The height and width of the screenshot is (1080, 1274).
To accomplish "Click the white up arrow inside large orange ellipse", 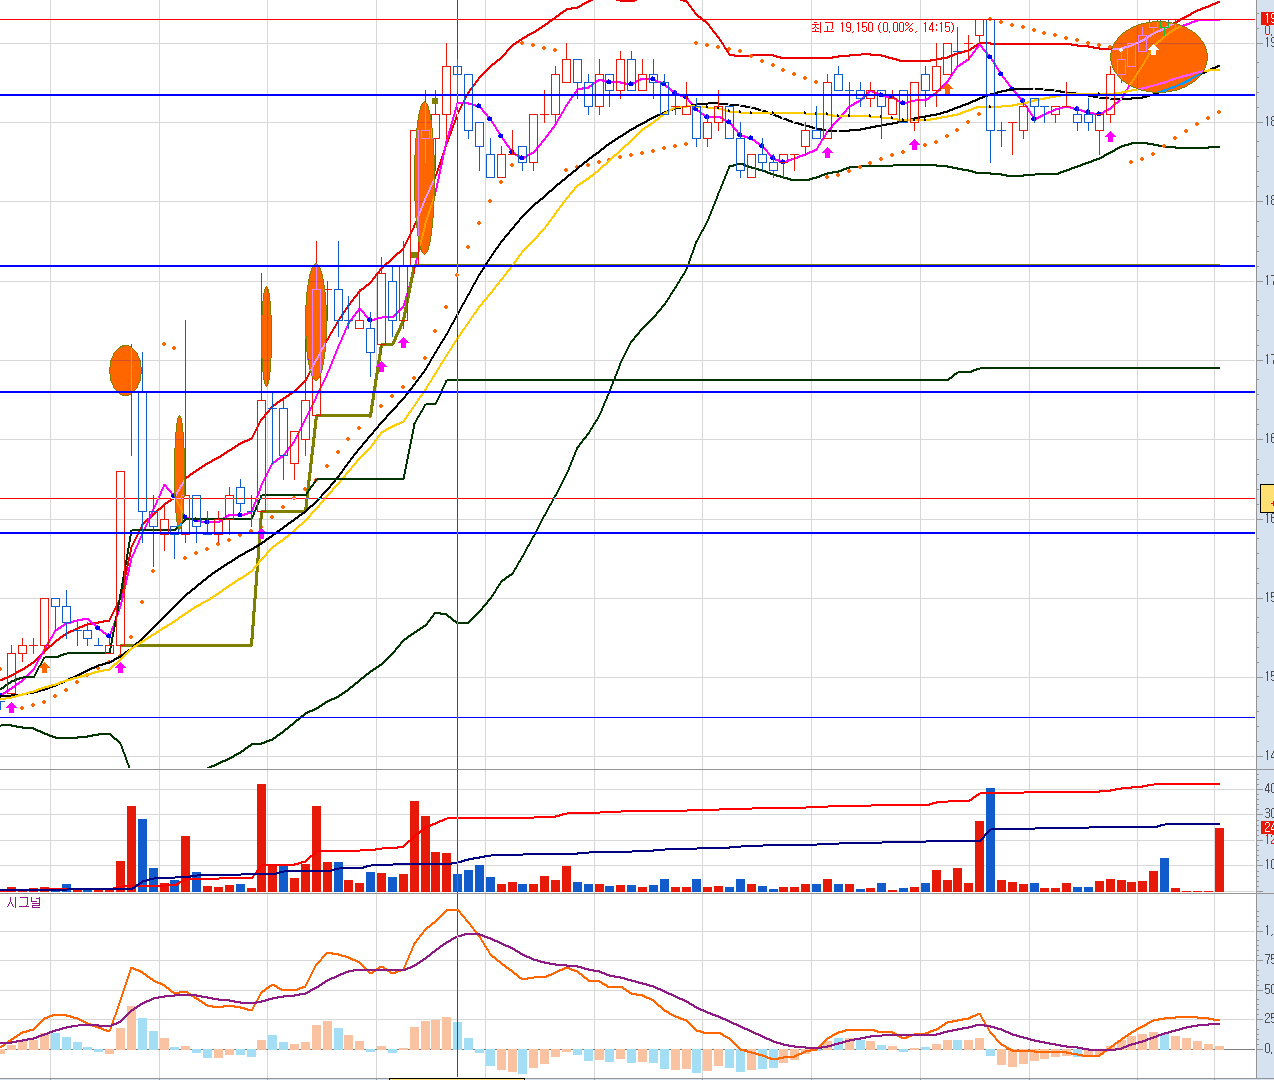I will click(1153, 48).
